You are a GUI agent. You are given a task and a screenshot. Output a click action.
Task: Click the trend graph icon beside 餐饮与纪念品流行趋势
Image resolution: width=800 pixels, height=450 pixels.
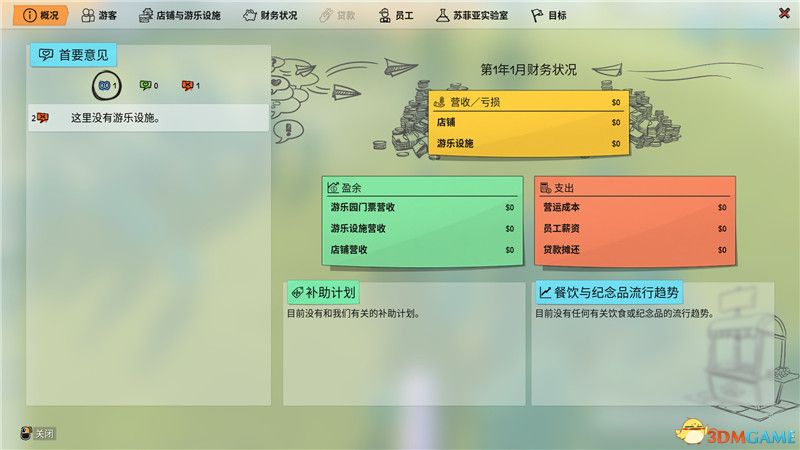(545, 292)
